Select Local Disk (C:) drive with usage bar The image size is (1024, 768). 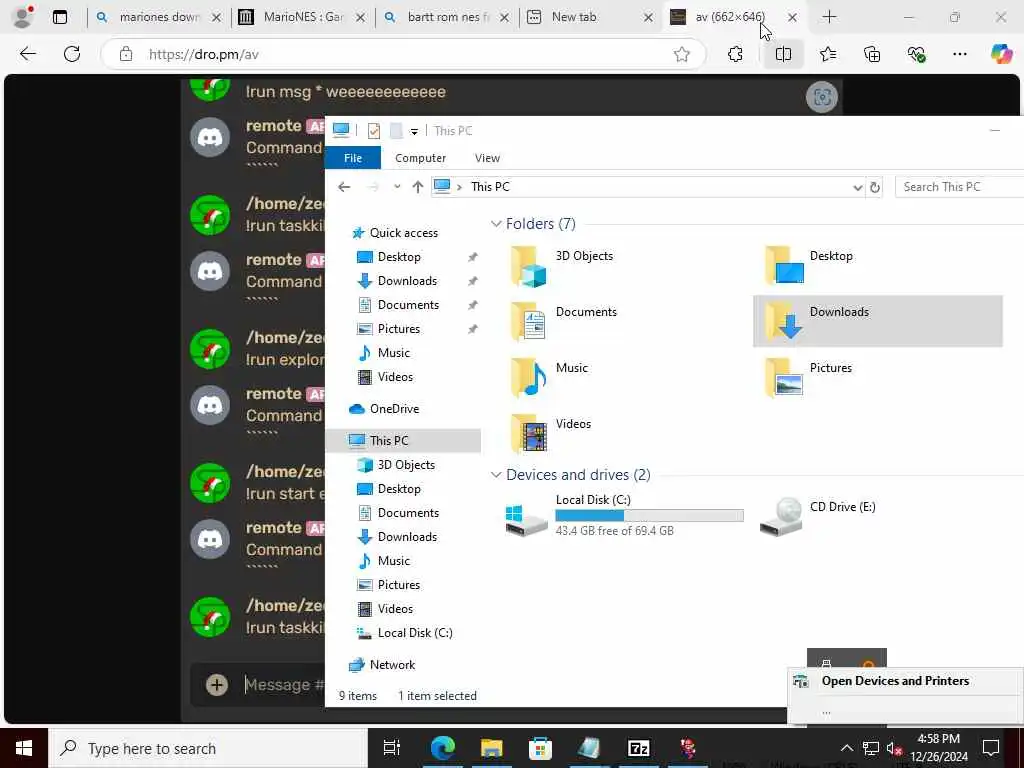[x=624, y=515]
